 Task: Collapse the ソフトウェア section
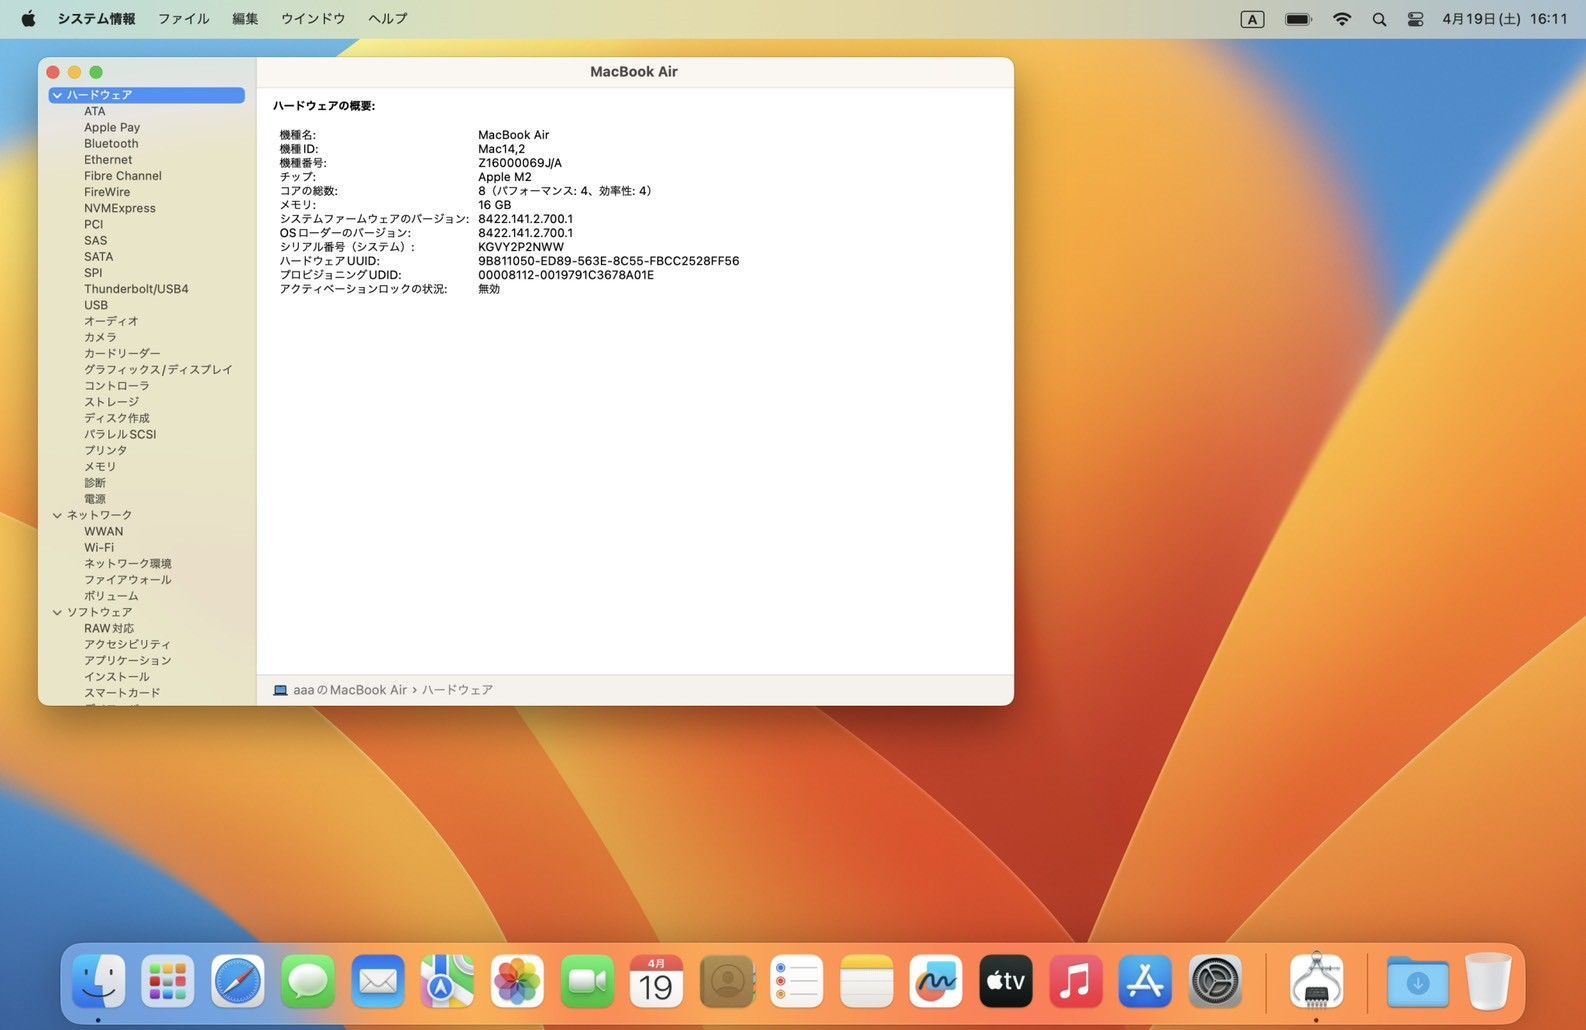point(57,613)
